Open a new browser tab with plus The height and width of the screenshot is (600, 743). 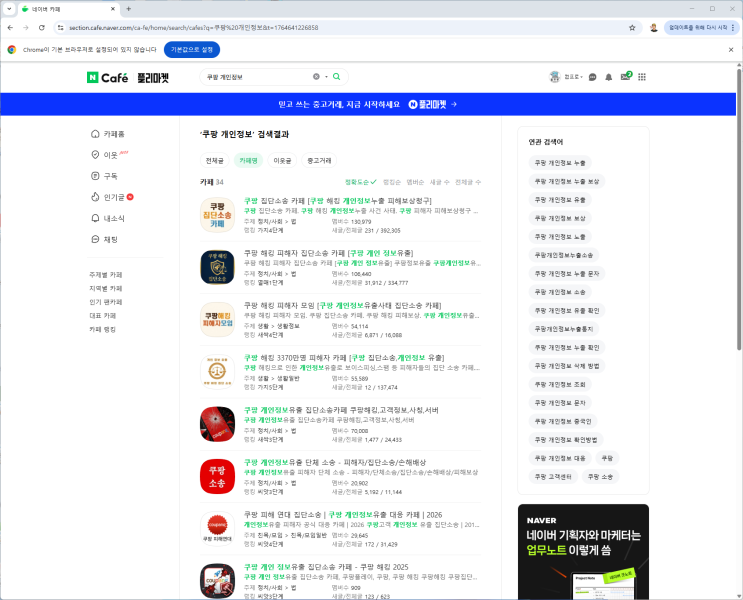tap(128, 9)
